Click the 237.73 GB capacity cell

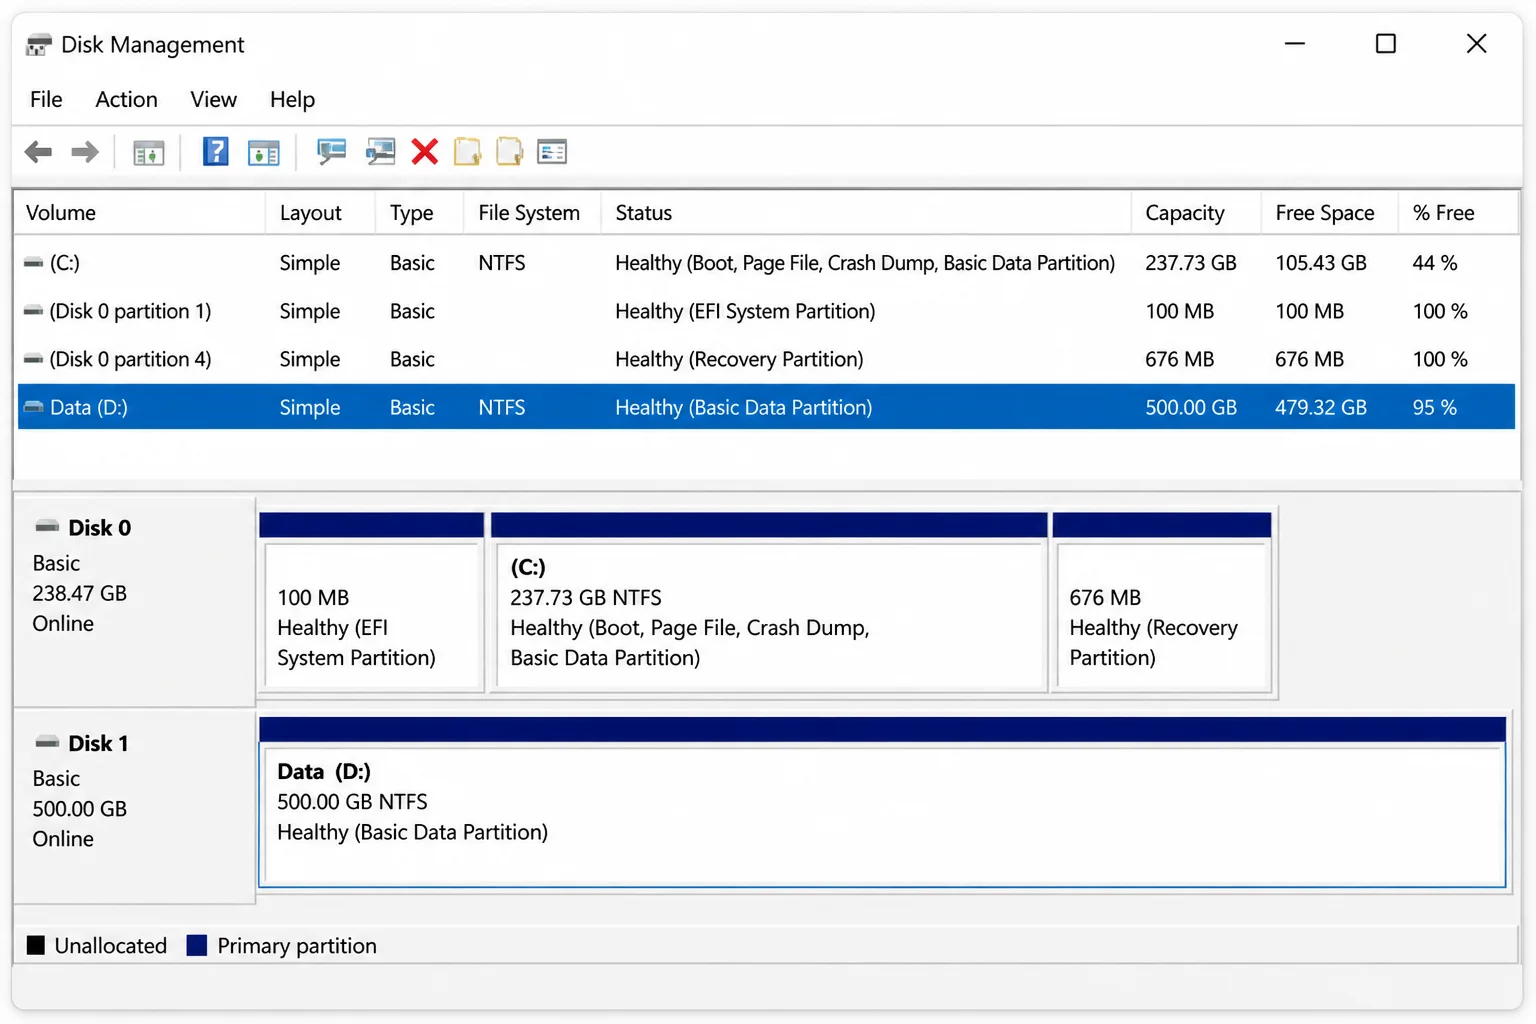coord(1191,263)
